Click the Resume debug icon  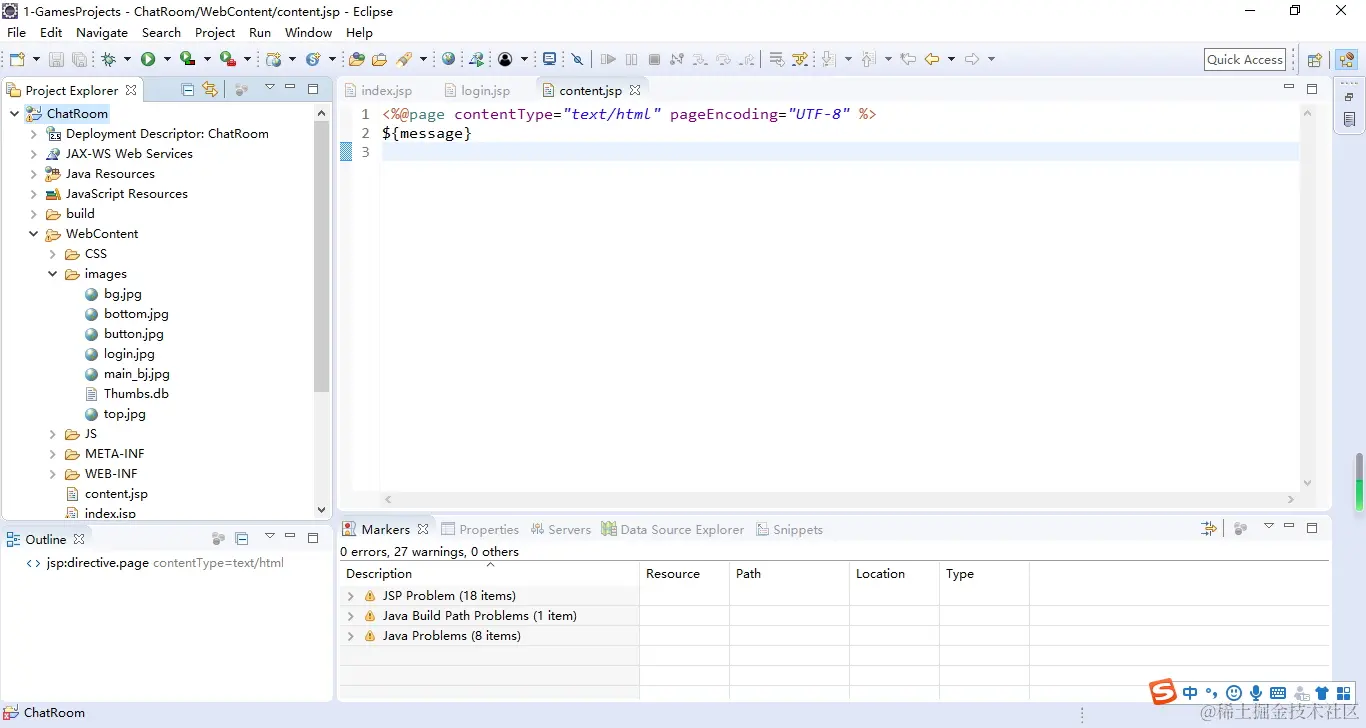click(x=608, y=59)
